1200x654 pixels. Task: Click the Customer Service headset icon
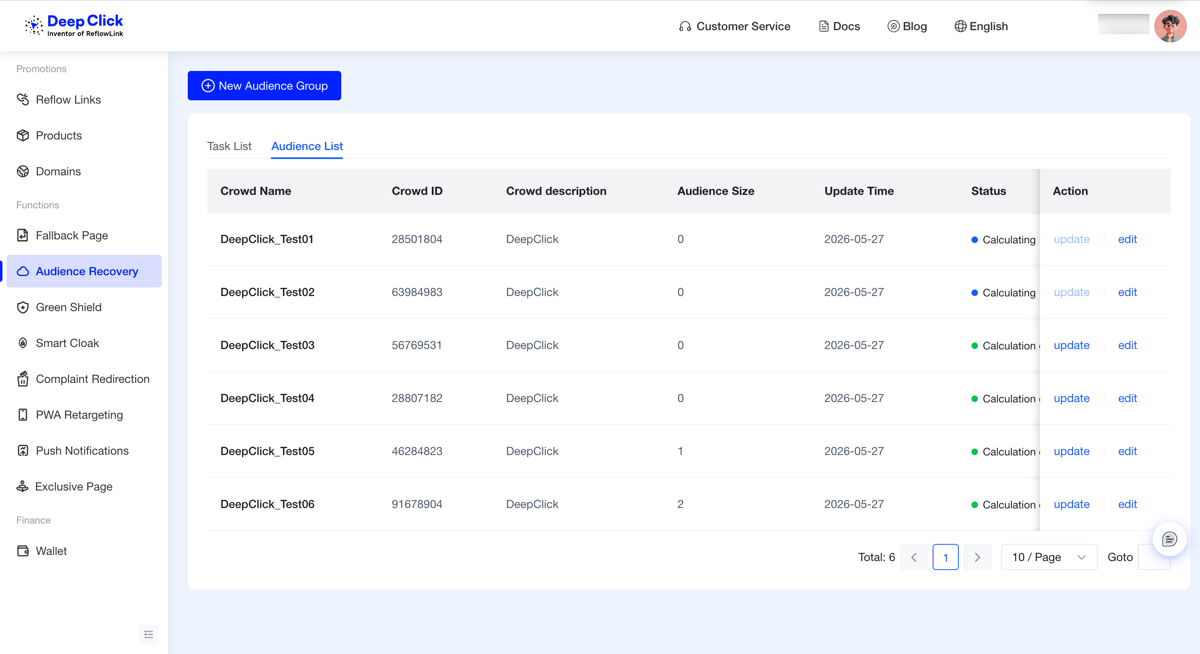[x=685, y=27]
